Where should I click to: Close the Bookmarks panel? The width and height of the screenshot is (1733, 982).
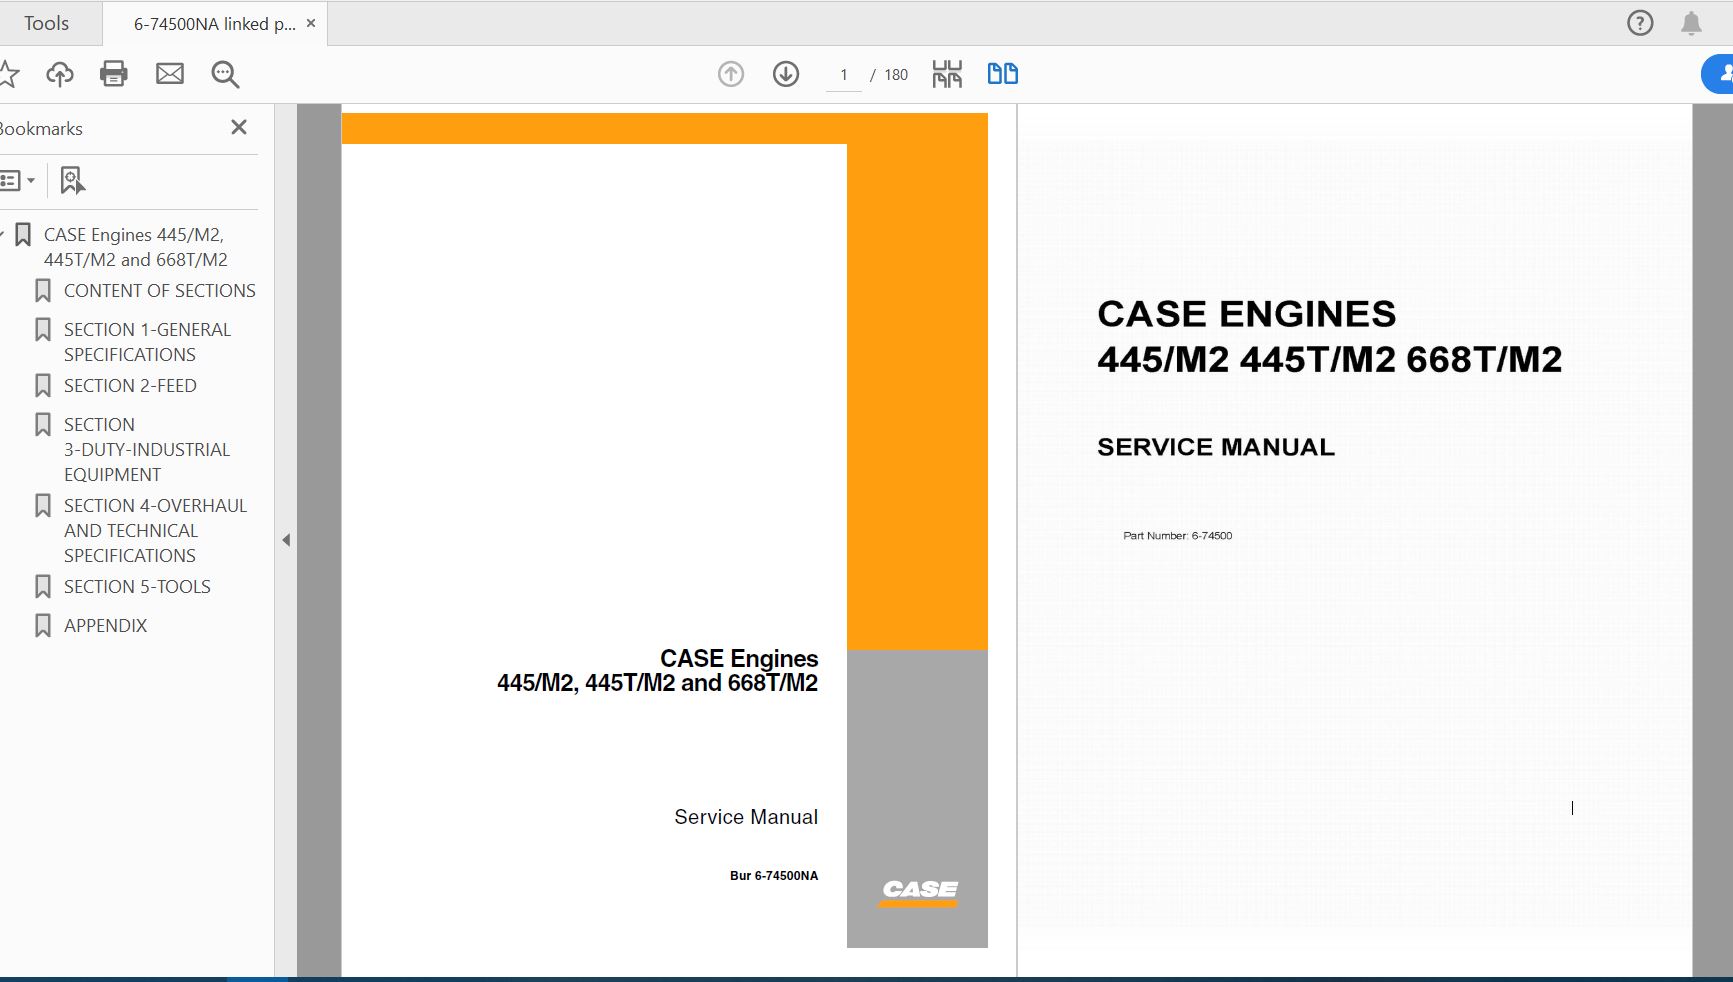tap(239, 127)
